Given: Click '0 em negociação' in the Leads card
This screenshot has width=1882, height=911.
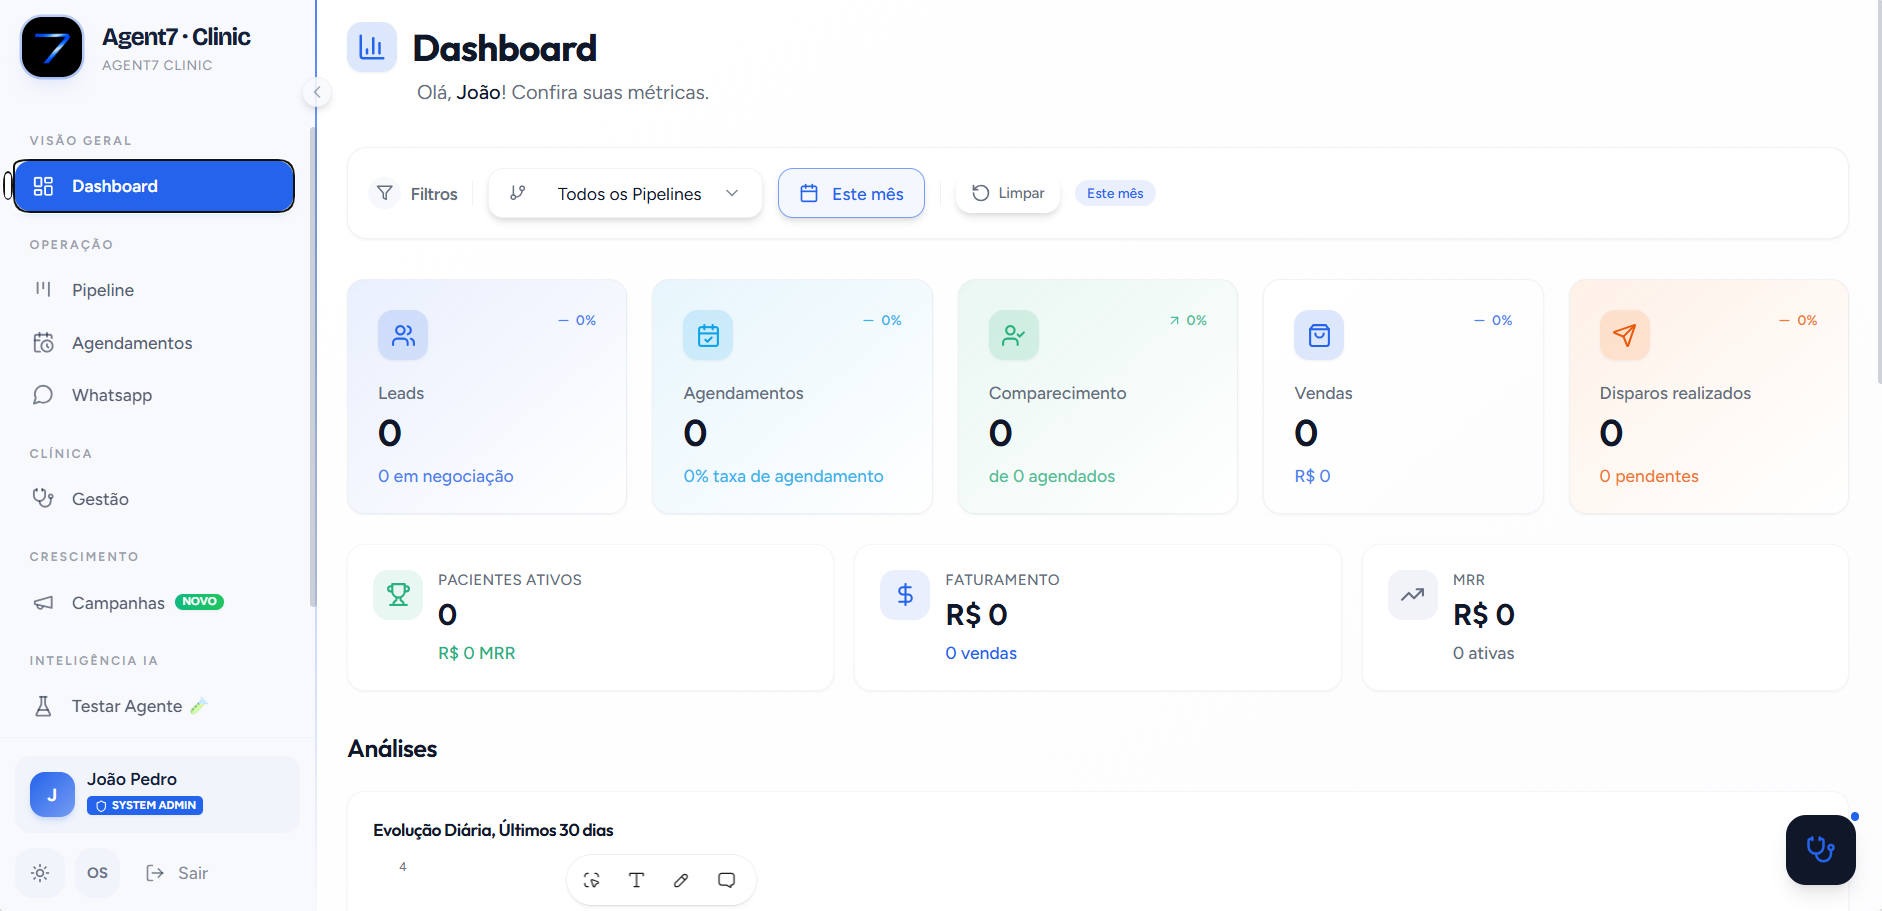Looking at the screenshot, I should pyautogui.click(x=446, y=476).
